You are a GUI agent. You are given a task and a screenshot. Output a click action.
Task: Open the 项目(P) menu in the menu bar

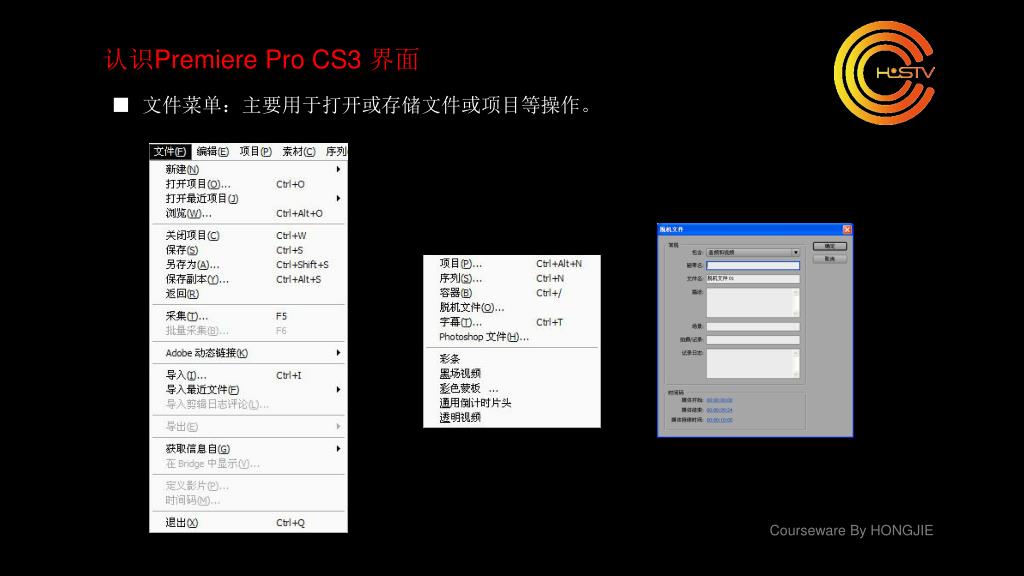tap(255, 152)
